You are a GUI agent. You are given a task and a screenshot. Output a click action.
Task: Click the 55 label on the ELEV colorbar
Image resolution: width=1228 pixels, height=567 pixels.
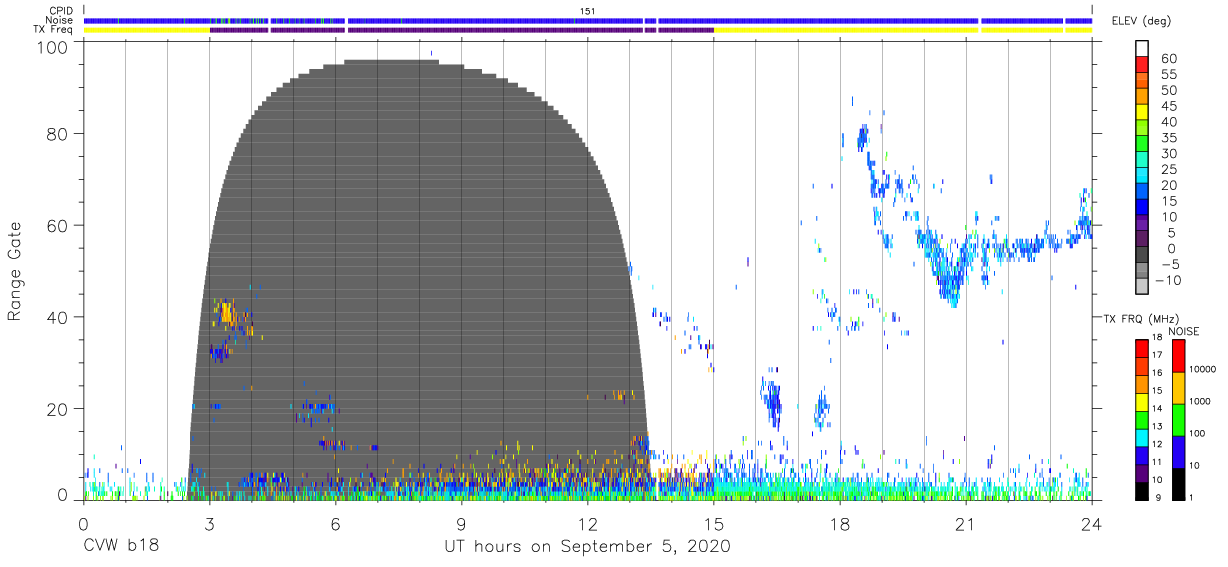click(1168, 75)
